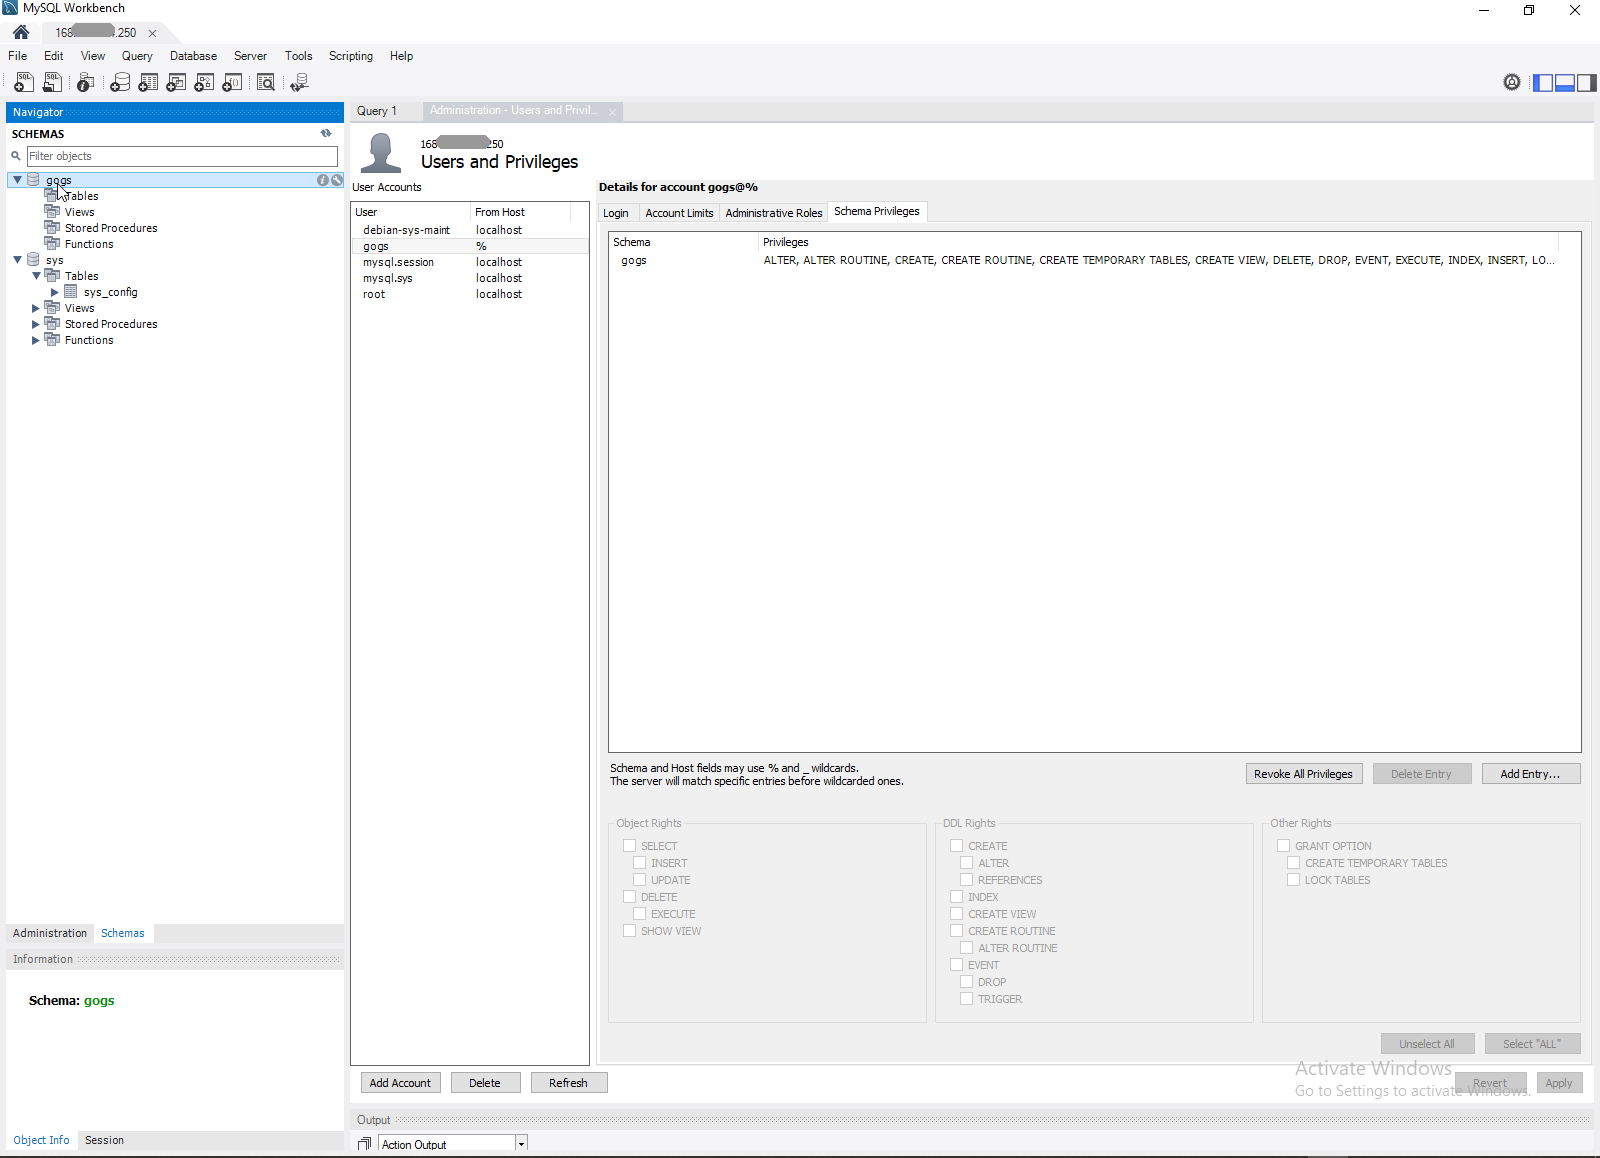Click the Output panel layout icon
This screenshot has width=1600, height=1158.
pyautogui.click(x=365, y=1144)
